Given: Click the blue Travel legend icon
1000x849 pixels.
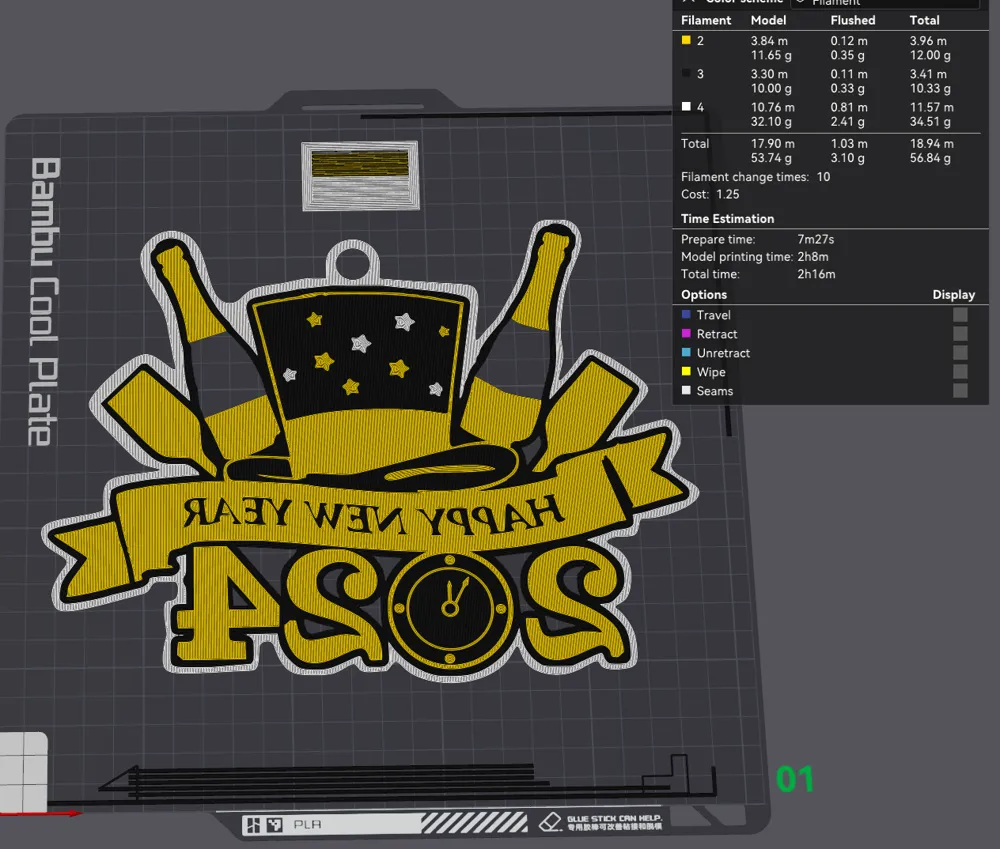Looking at the screenshot, I should pyautogui.click(x=686, y=315).
